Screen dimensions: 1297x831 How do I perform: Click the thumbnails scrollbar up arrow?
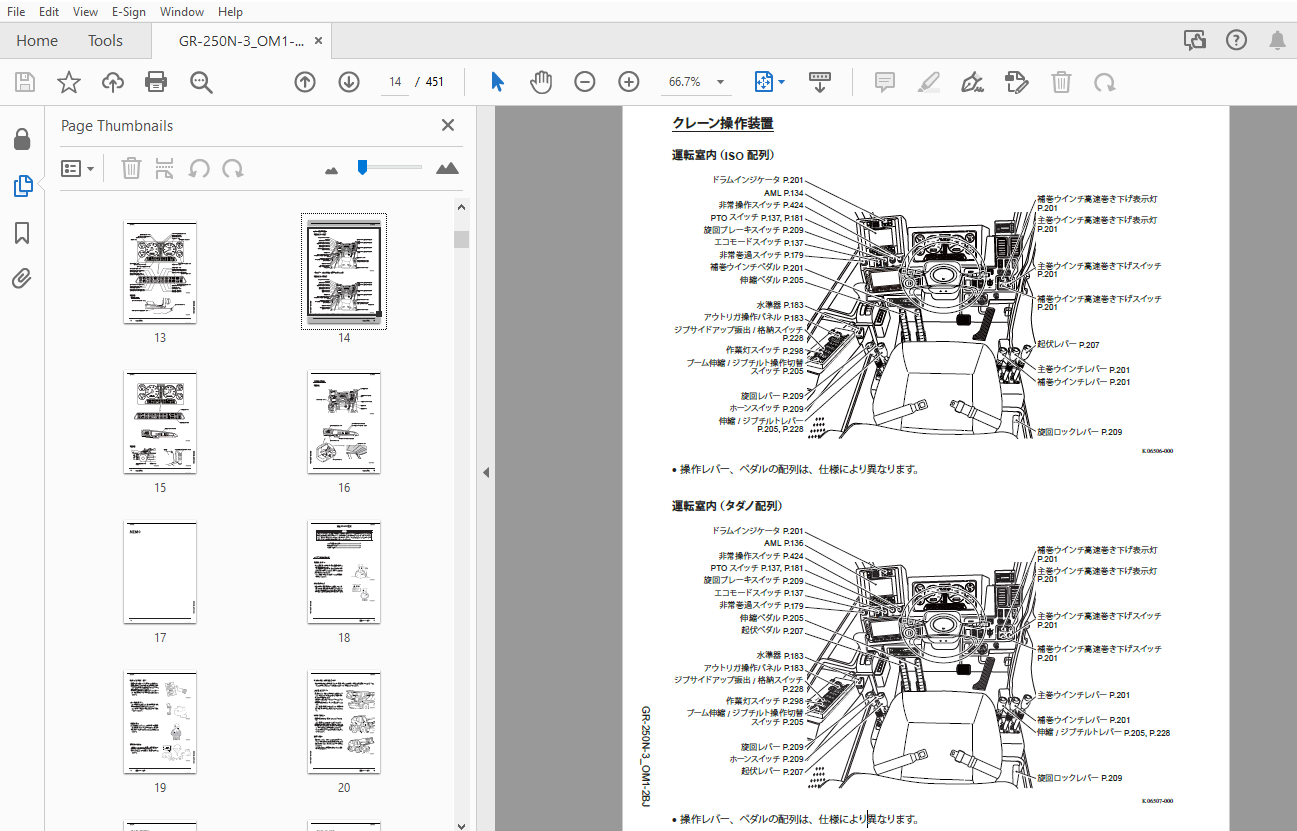point(461,208)
